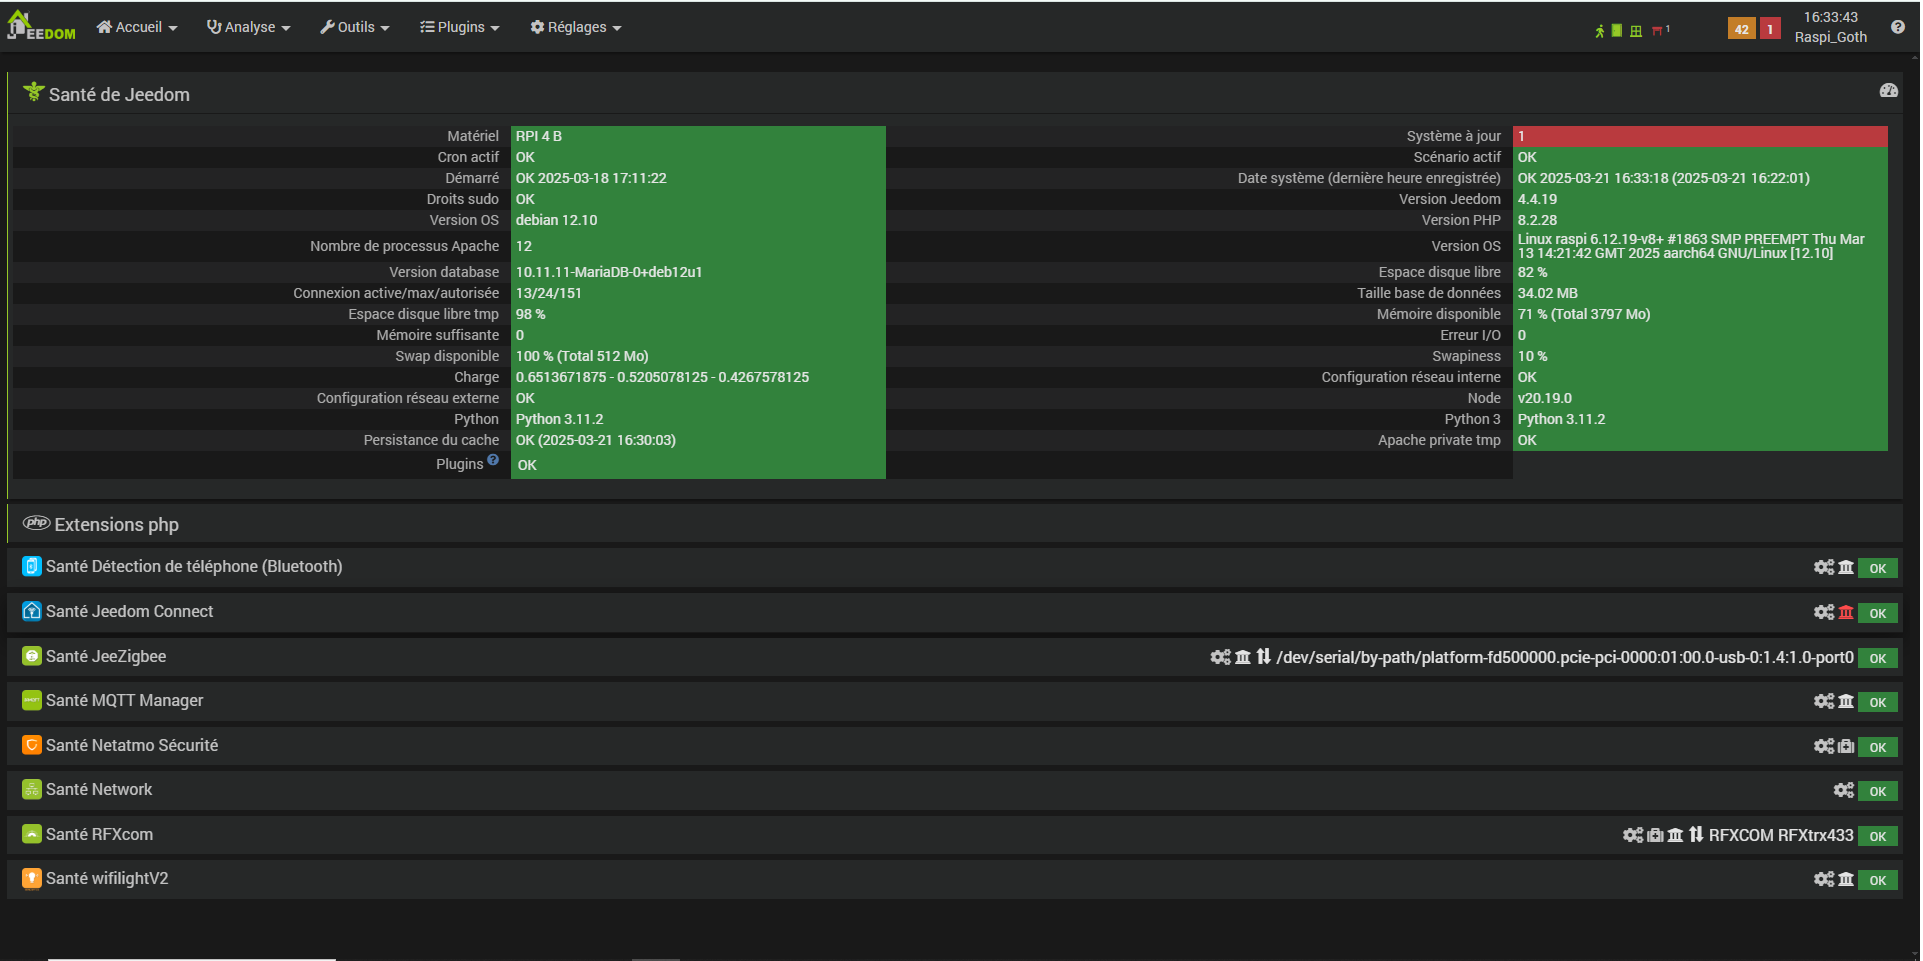Click the OK status on MQTT Manager row
The width and height of the screenshot is (1923, 961).
pos(1878,702)
